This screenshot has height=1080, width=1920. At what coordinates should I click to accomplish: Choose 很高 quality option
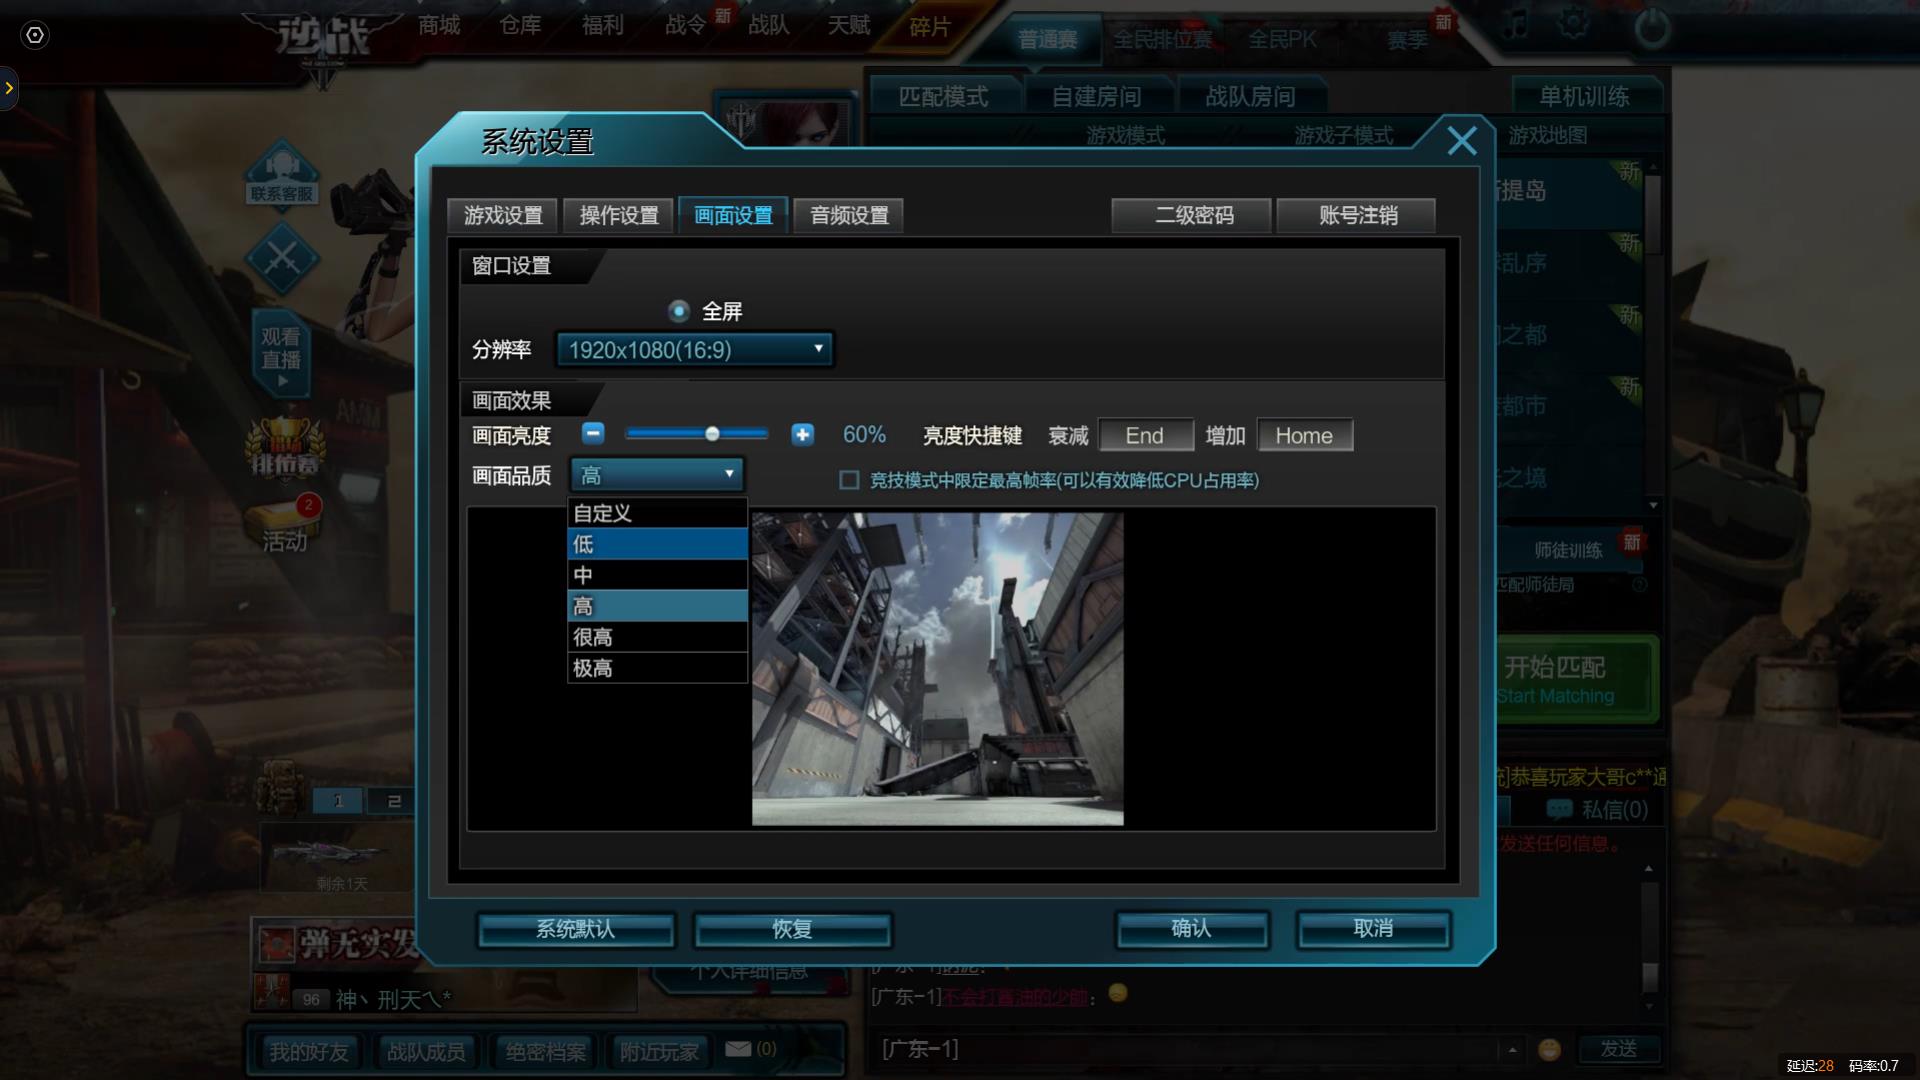(657, 637)
